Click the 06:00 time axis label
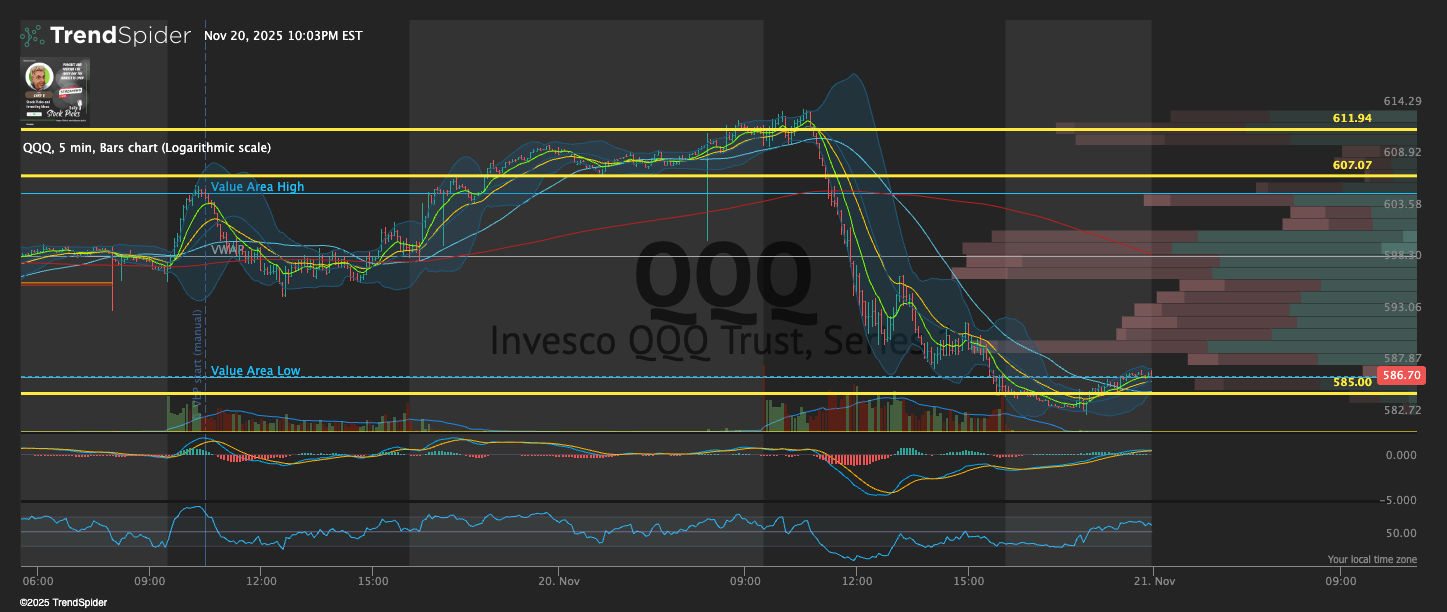This screenshot has height=612, width=1447. (37, 580)
